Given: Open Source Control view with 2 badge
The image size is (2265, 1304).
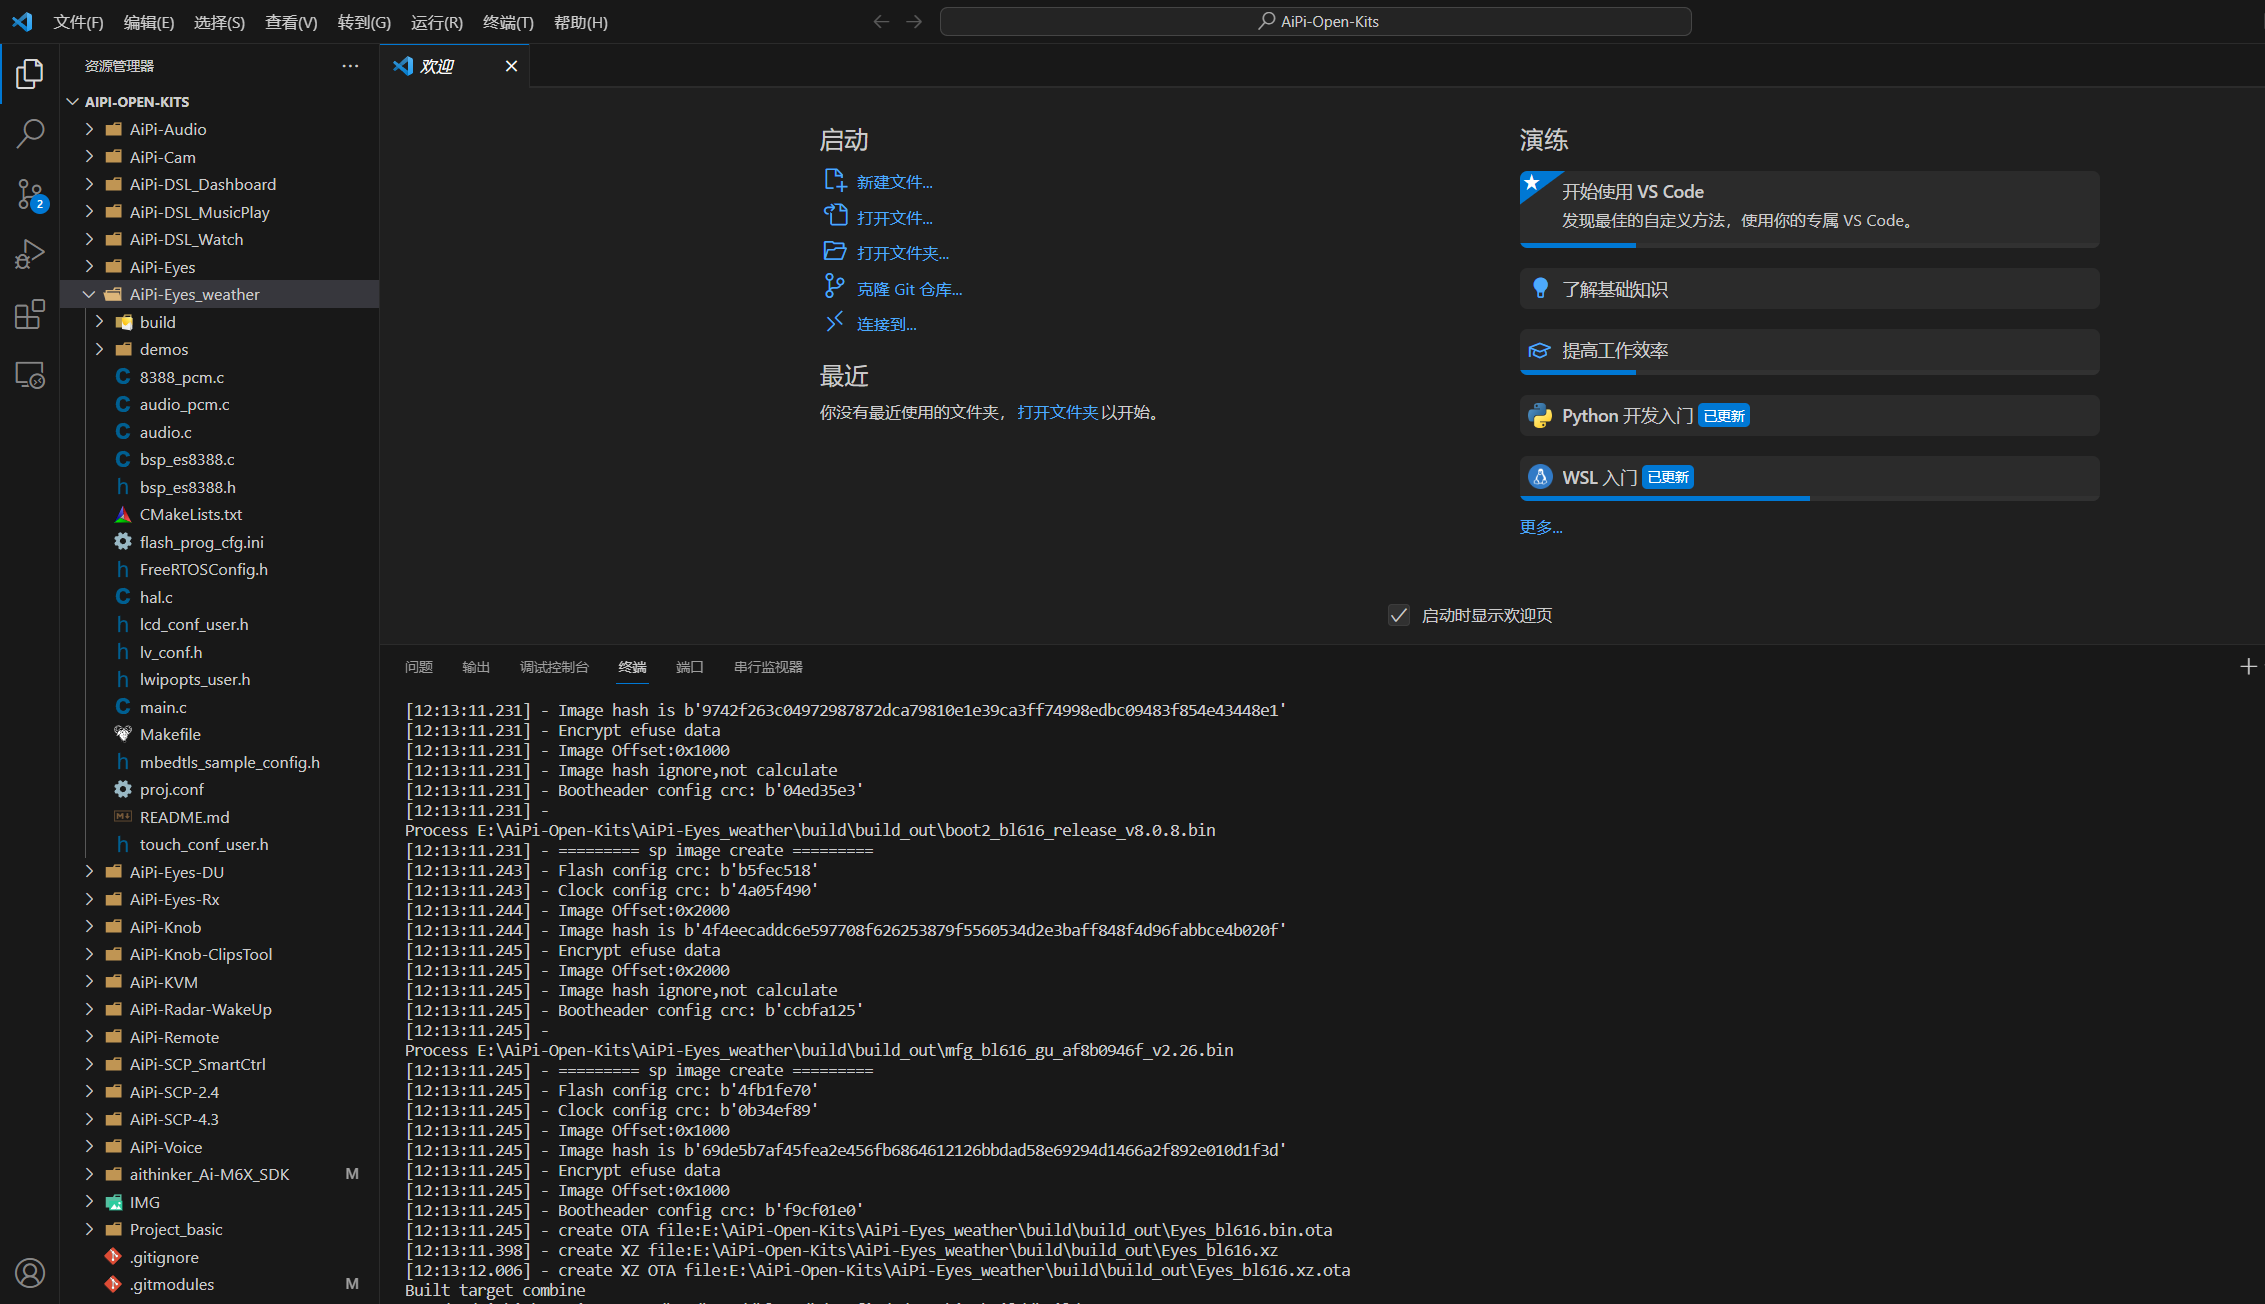Looking at the screenshot, I should (30, 194).
